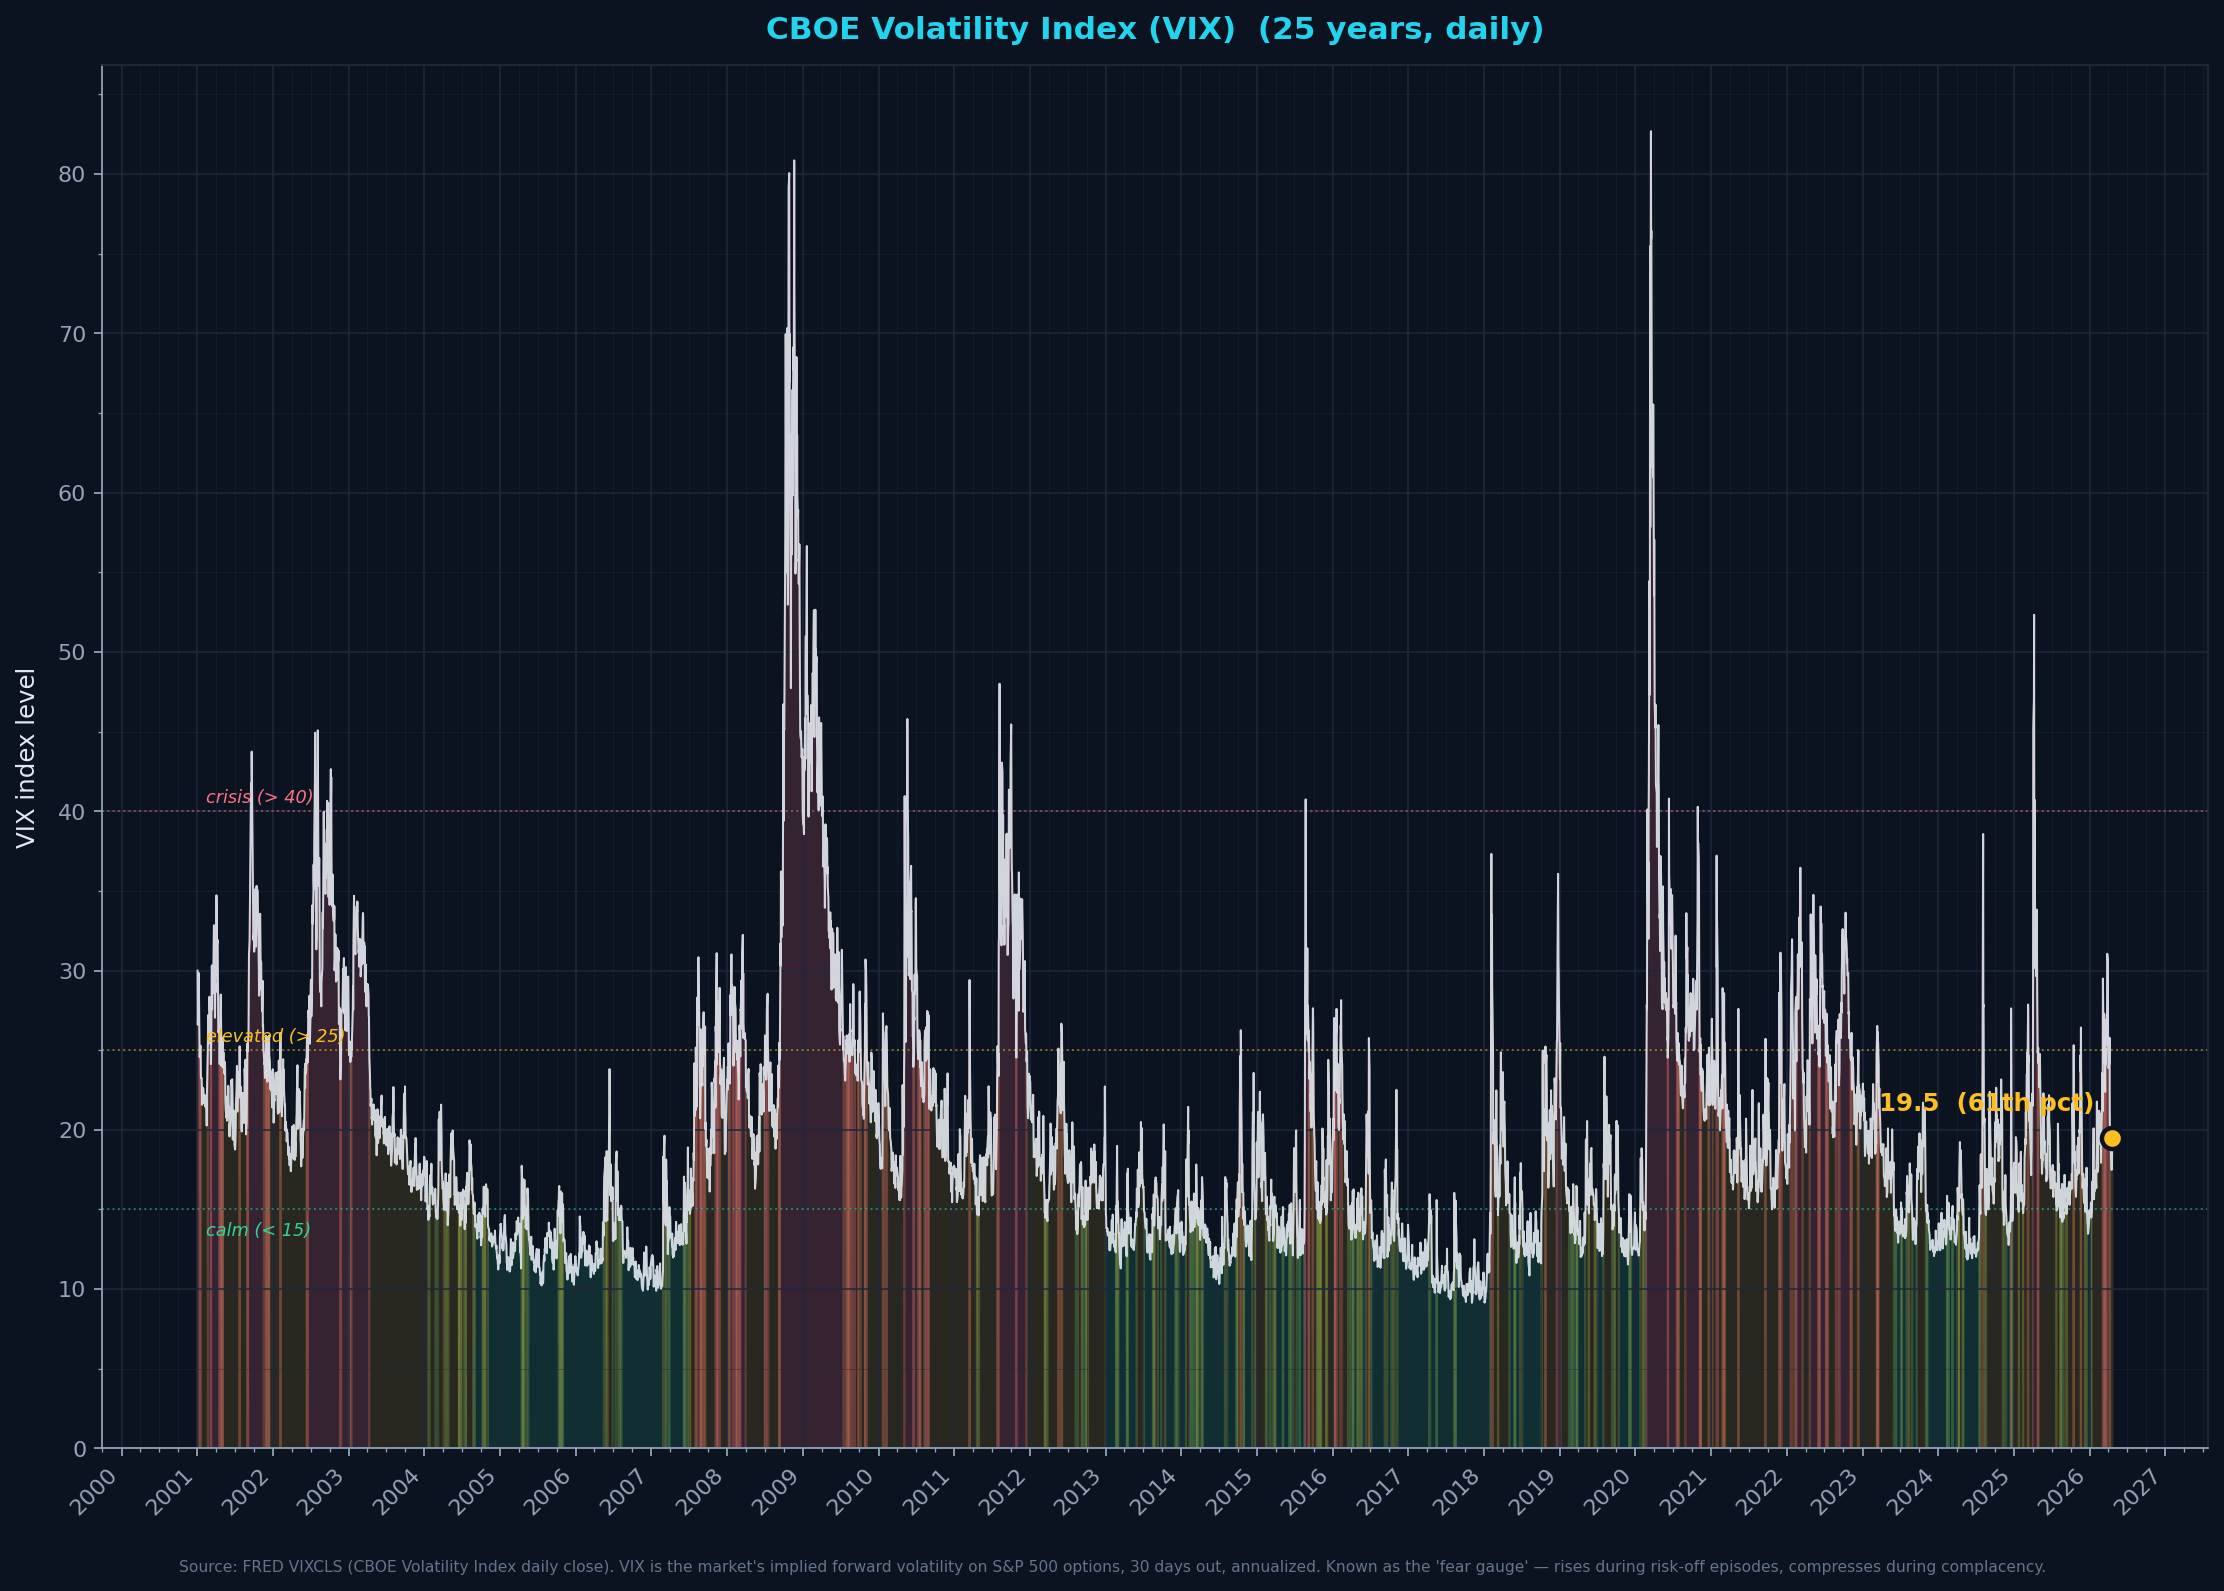Image resolution: width=2224 pixels, height=1591 pixels.
Task: Click the 'crisis (> 40)' threshold label
Action: 258,797
